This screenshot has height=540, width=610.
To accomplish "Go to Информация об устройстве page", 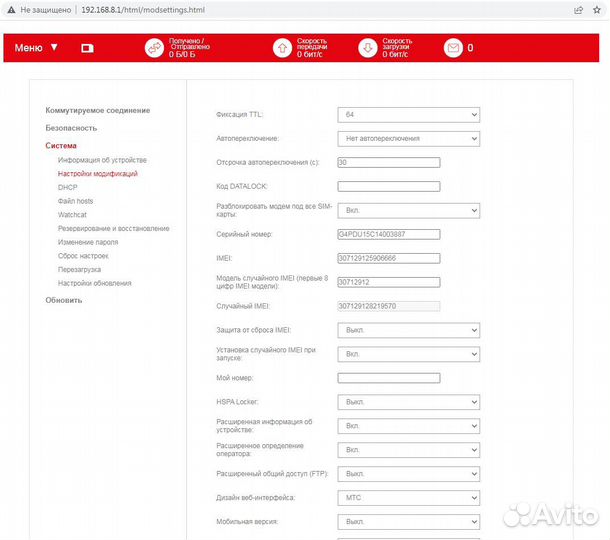I will (x=102, y=160).
